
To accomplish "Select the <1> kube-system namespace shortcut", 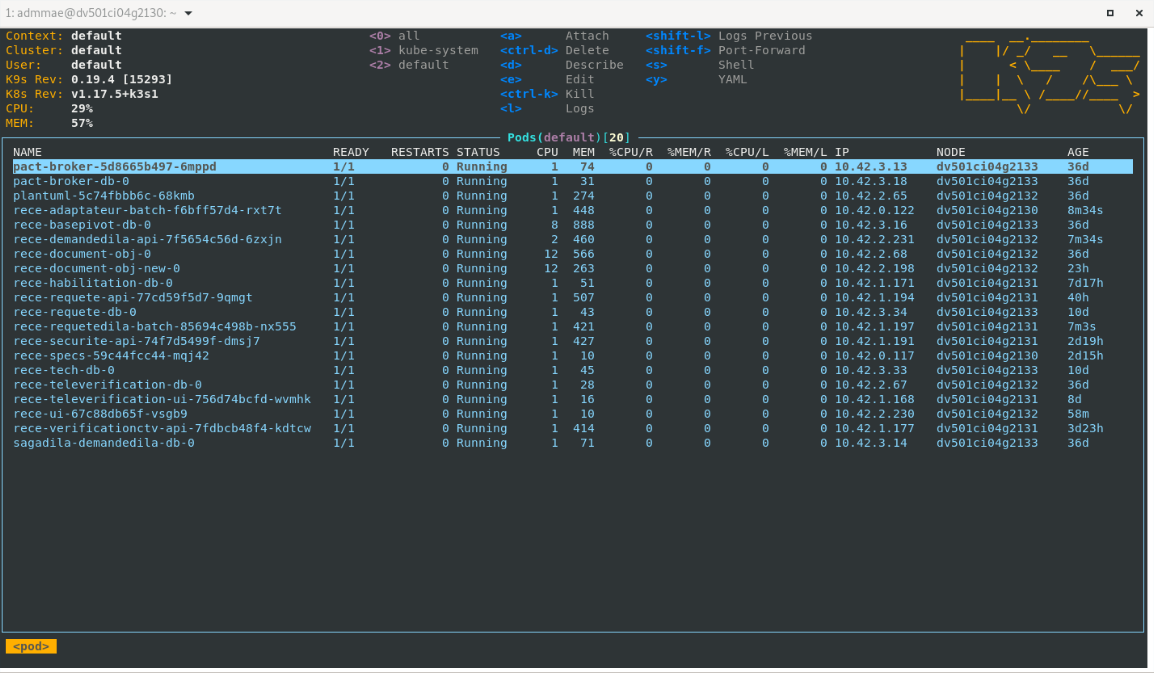I will click(x=424, y=51).
